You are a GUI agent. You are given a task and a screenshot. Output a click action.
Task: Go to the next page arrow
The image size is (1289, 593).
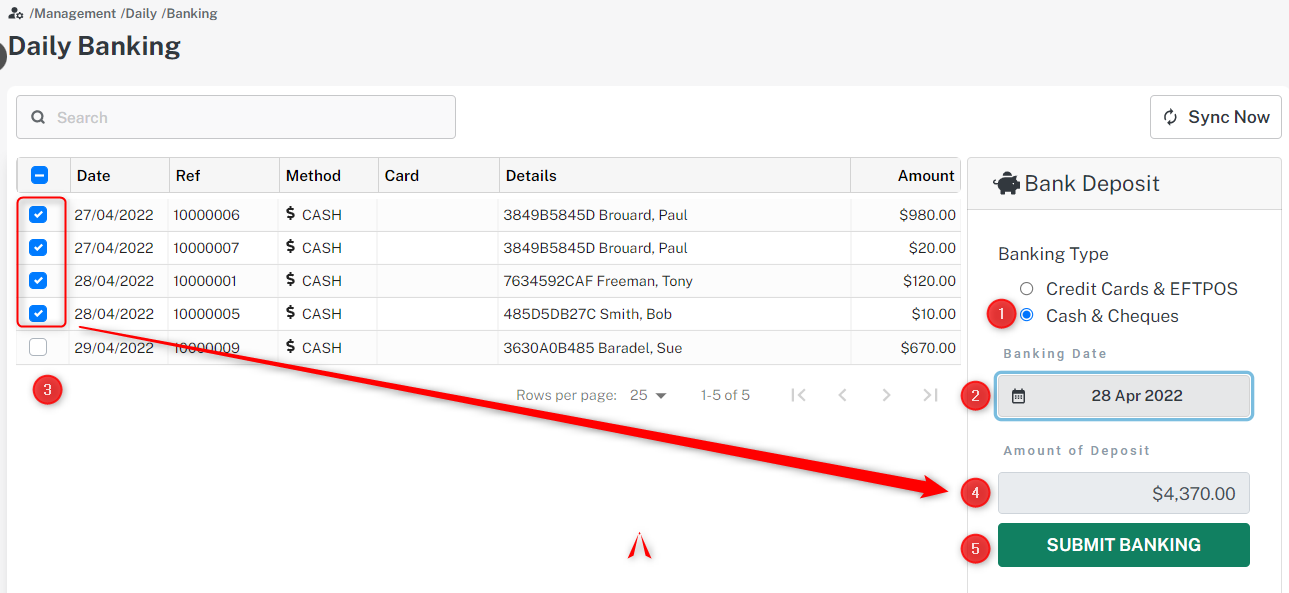pos(886,395)
